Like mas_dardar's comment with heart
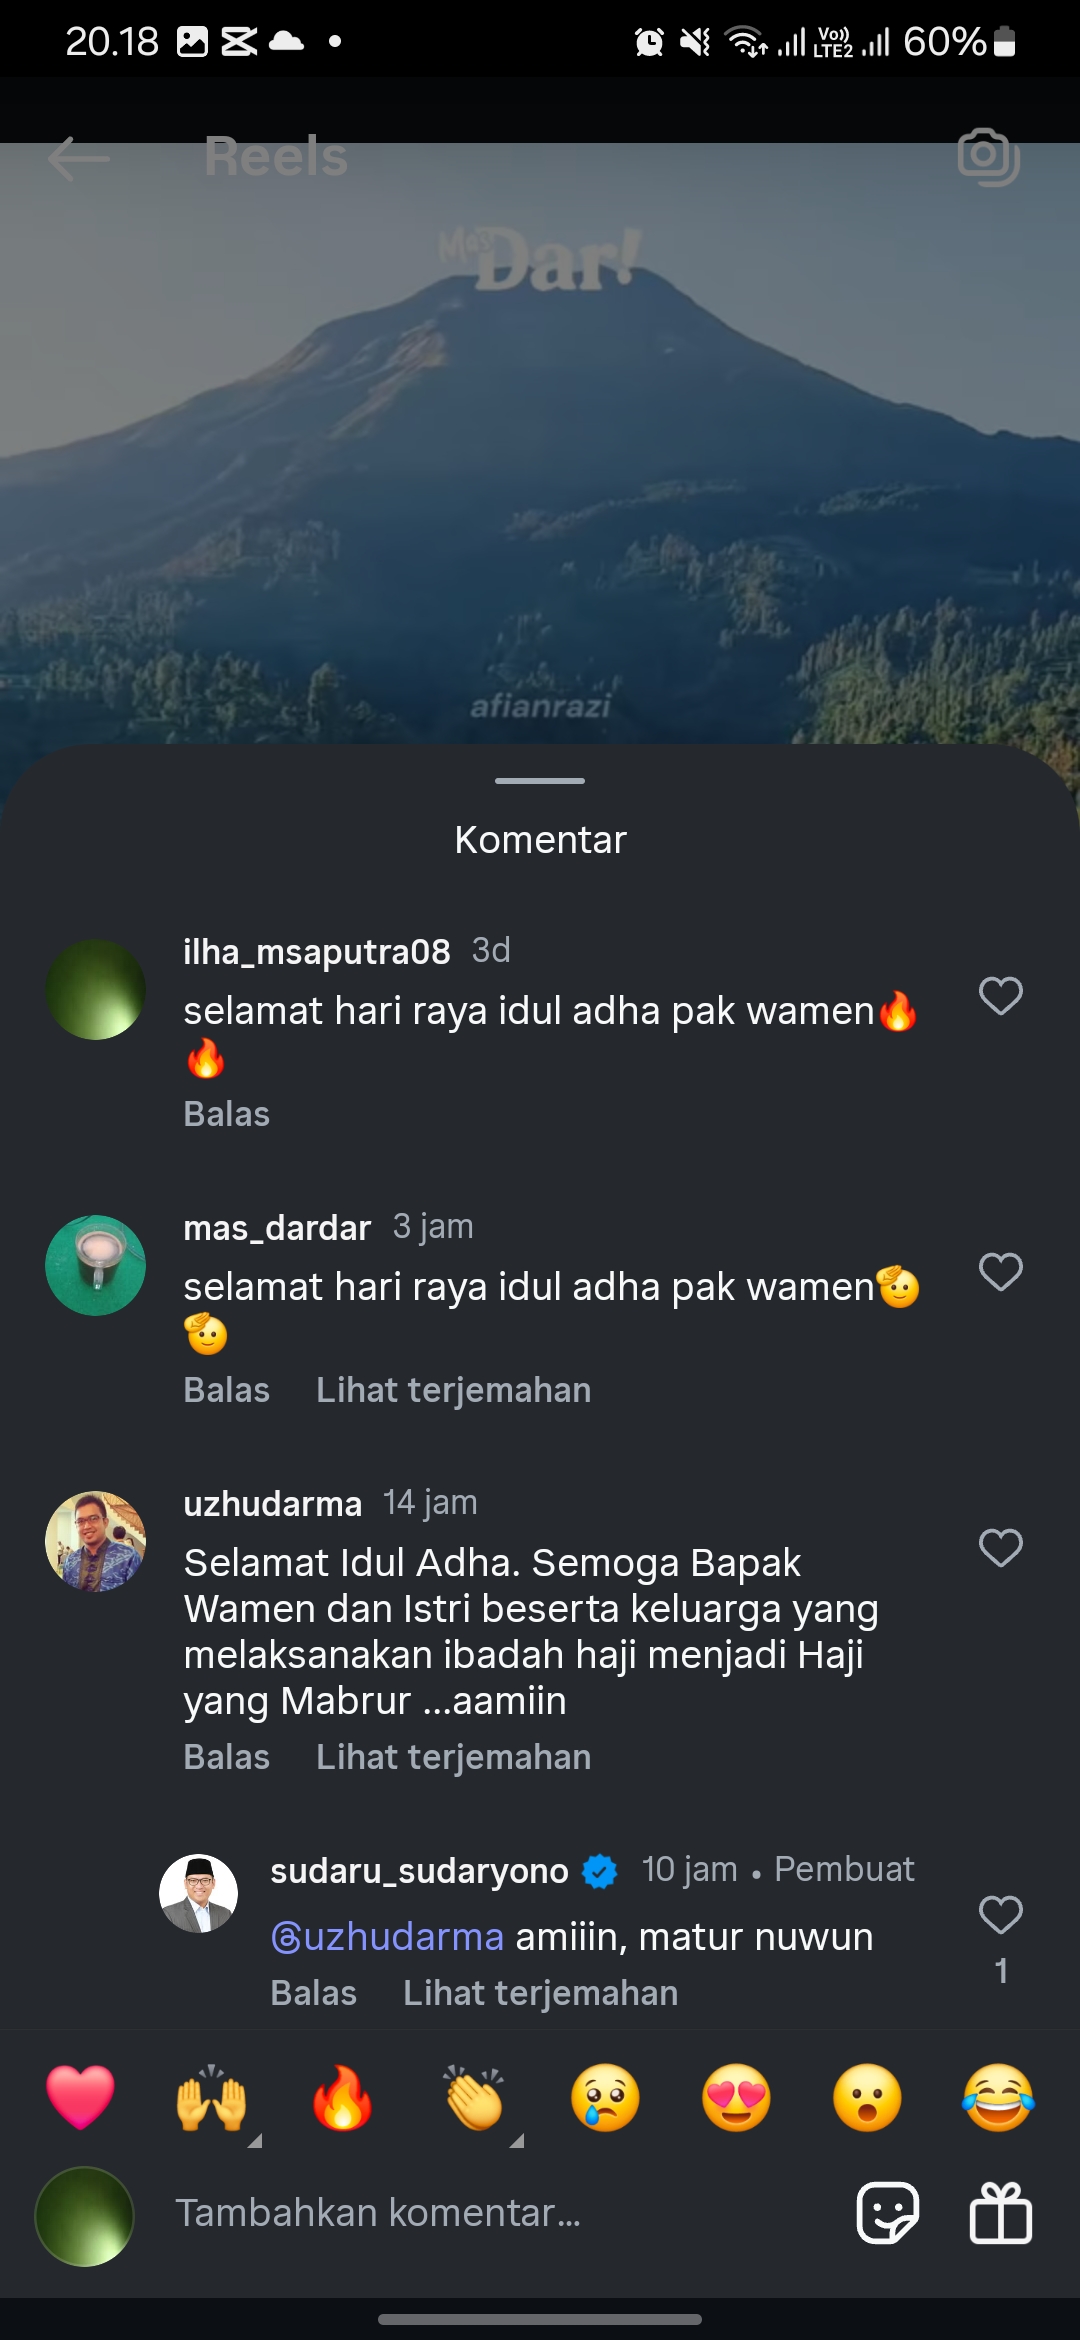Image resolution: width=1080 pixels, height=2340 pixels. coord(1000,1272)
